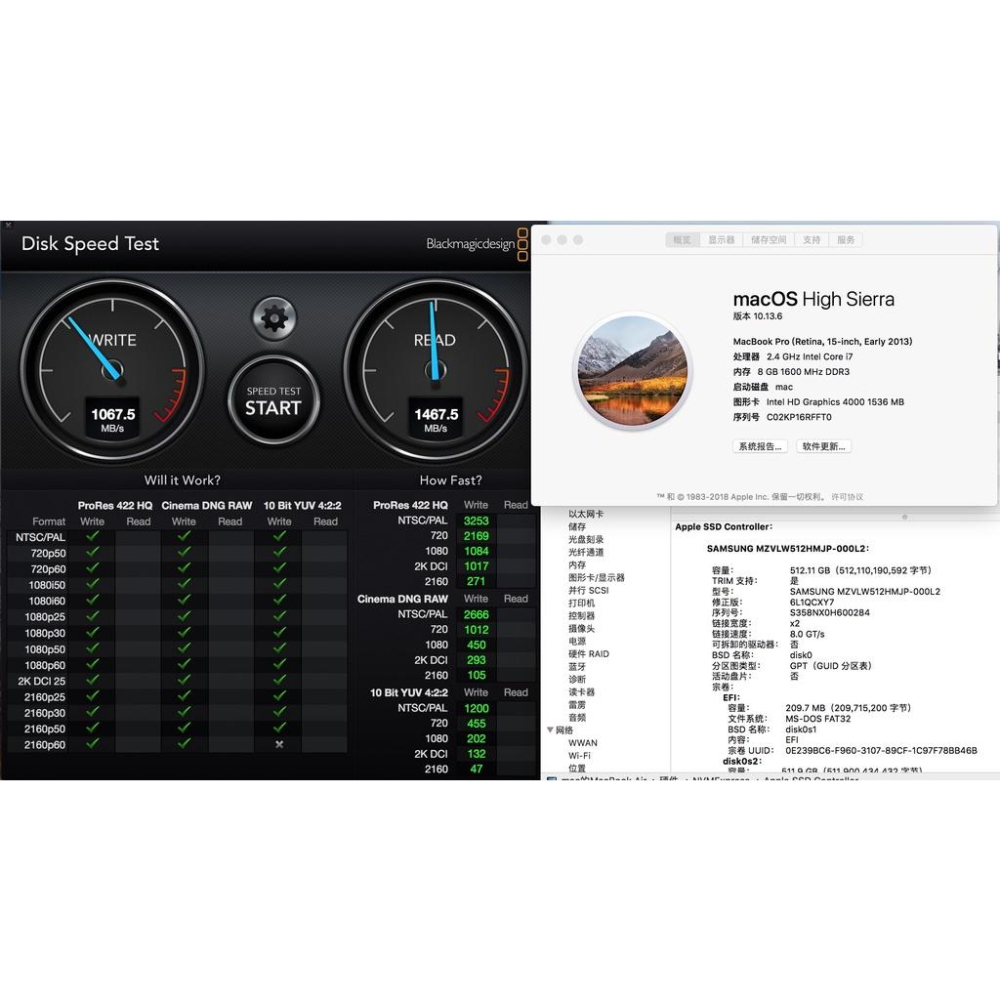Click the About This Mac serial C02KP16RFFT0
The height and width of the screenshot is (1000, 1000).
pyautogui.click(x=798, y=418)
